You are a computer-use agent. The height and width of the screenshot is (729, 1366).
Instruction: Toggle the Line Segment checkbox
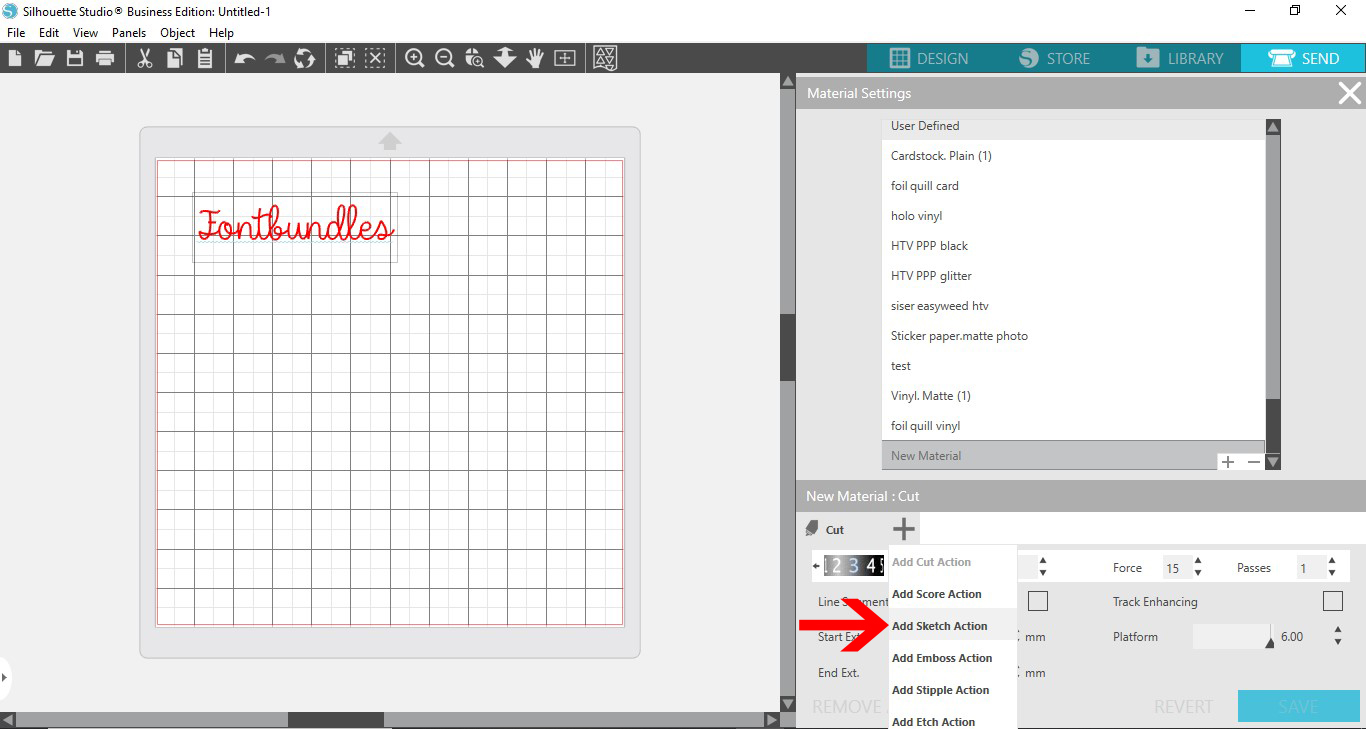pyautogui.click(x=1038, y=601)
